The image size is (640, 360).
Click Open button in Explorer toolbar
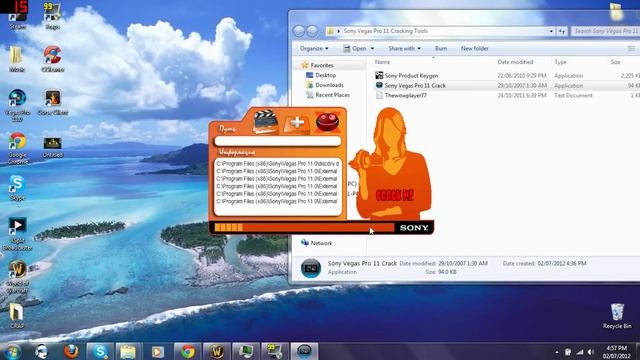[355, 49]
